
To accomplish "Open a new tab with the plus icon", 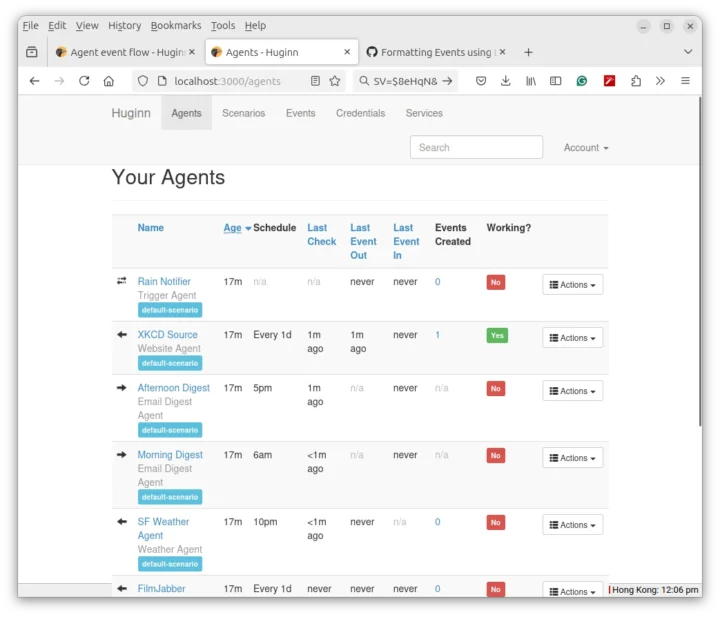I will [x=528, y=52].
